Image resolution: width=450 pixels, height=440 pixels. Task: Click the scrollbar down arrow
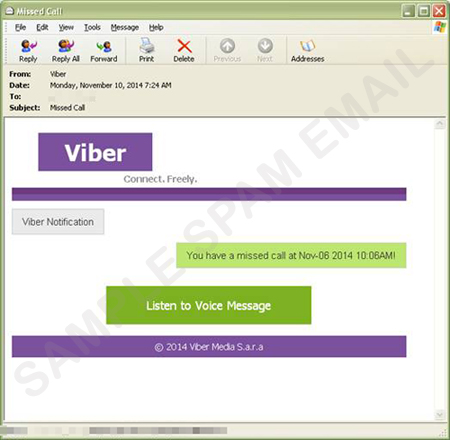click(440, 415)
